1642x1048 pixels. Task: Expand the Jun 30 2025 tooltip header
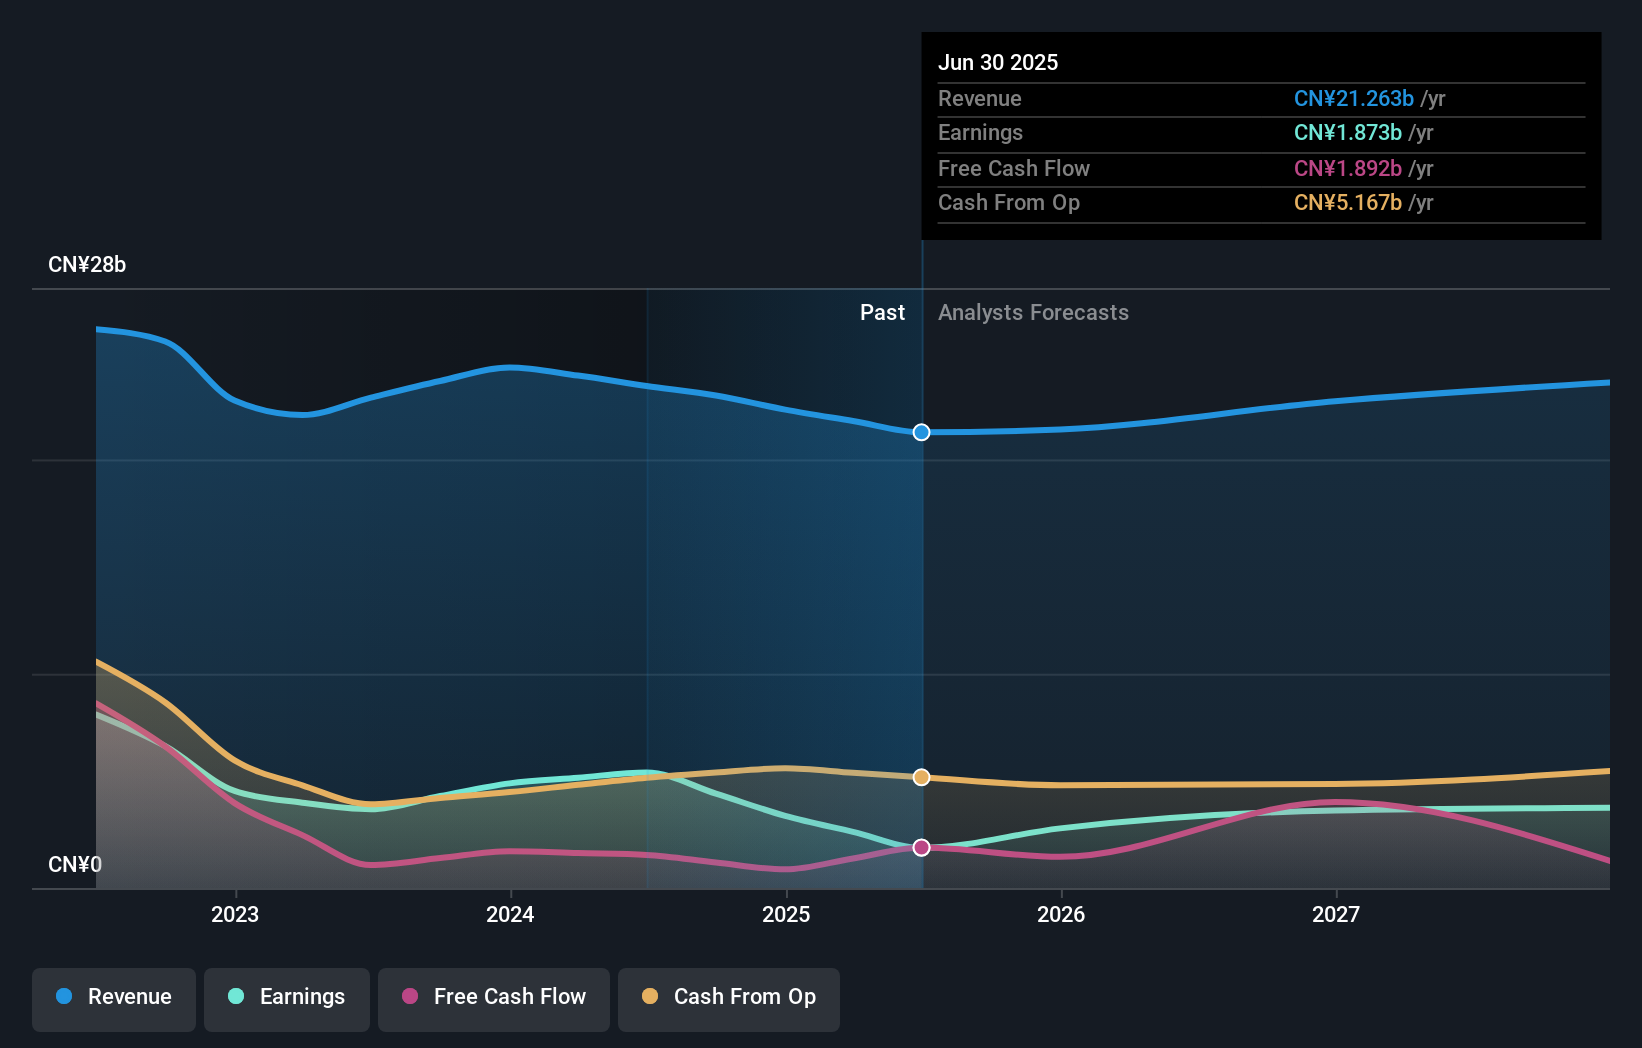coord(998,62)
